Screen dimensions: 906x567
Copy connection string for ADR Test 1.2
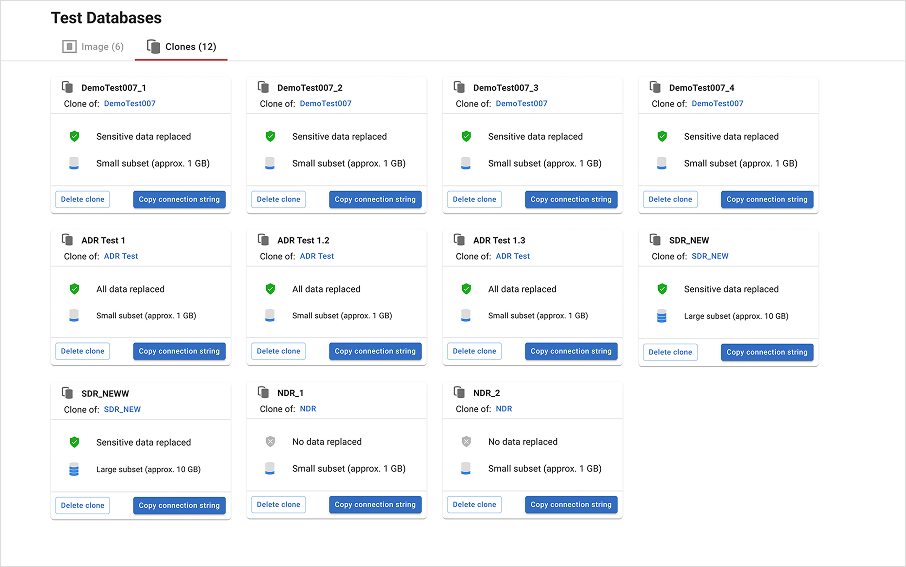point(375,352)
